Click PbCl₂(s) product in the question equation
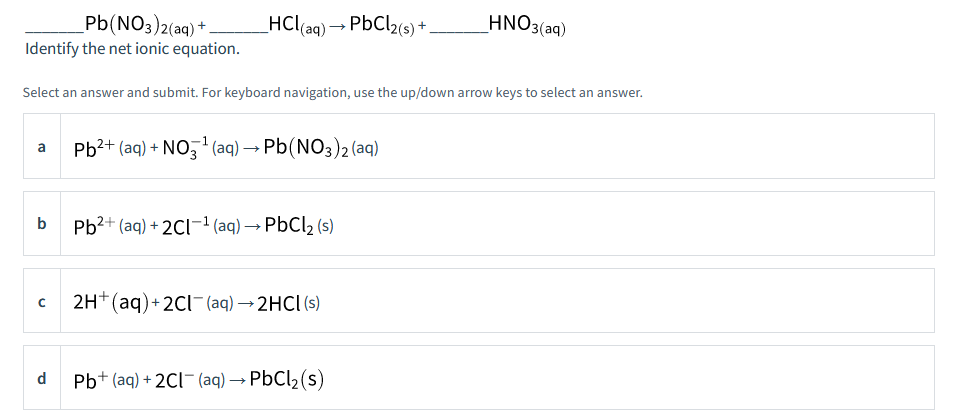The width and height of the screenshot is (955, 417). pyautogui.click(x=382, y=26)
